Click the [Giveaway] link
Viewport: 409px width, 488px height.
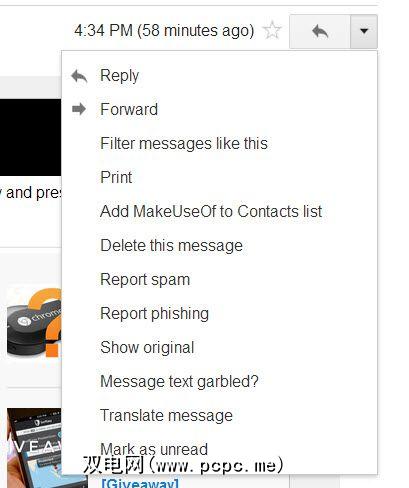(140, 483)
